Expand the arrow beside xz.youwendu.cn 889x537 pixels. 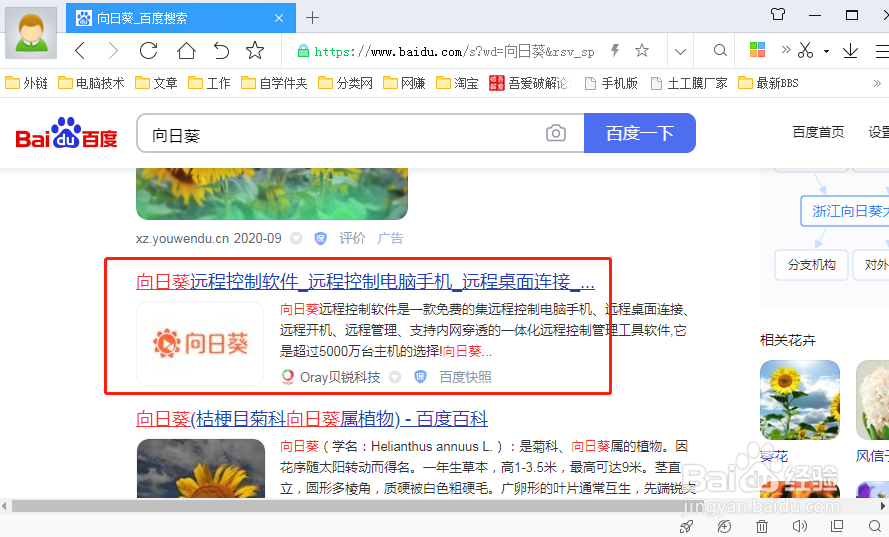tap(296, 238)
